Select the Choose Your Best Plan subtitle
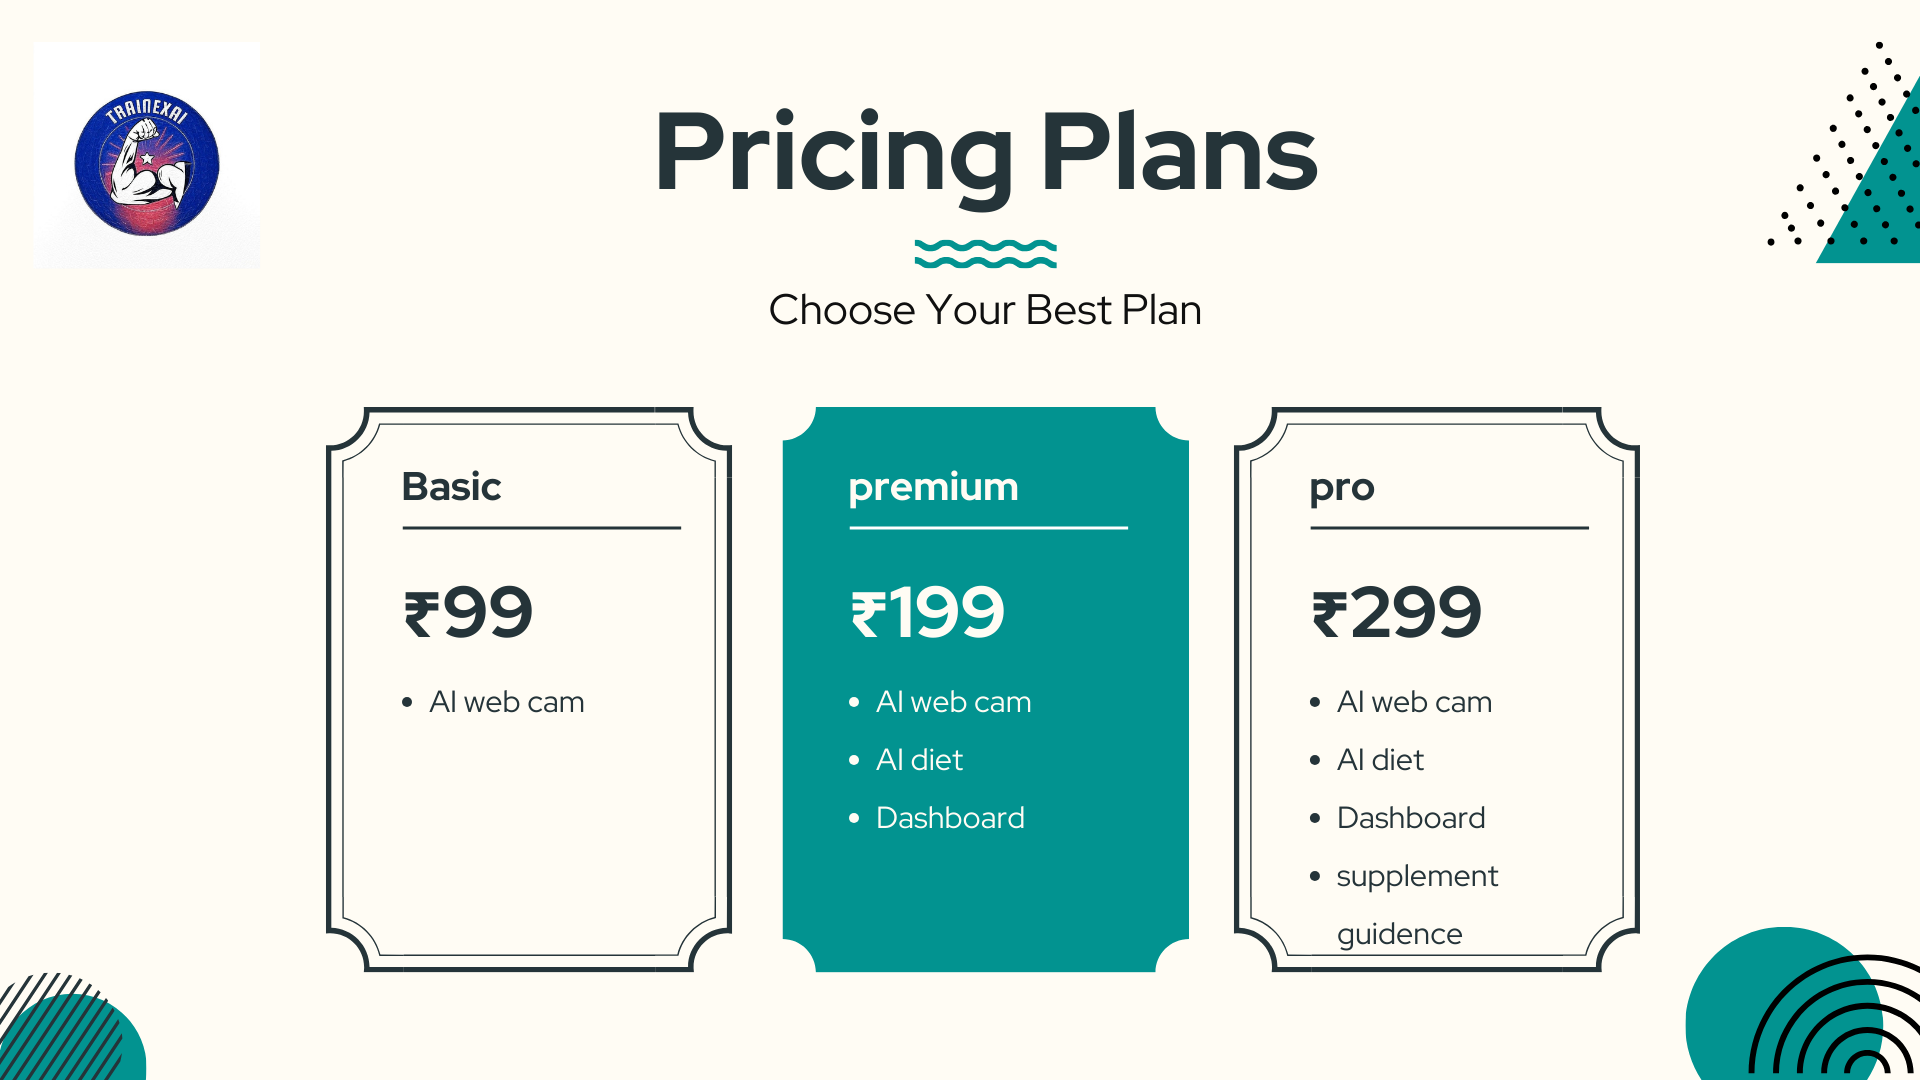Viewport: 1920px width, 1080px height. pyautogui.click(x=985, y=310)
